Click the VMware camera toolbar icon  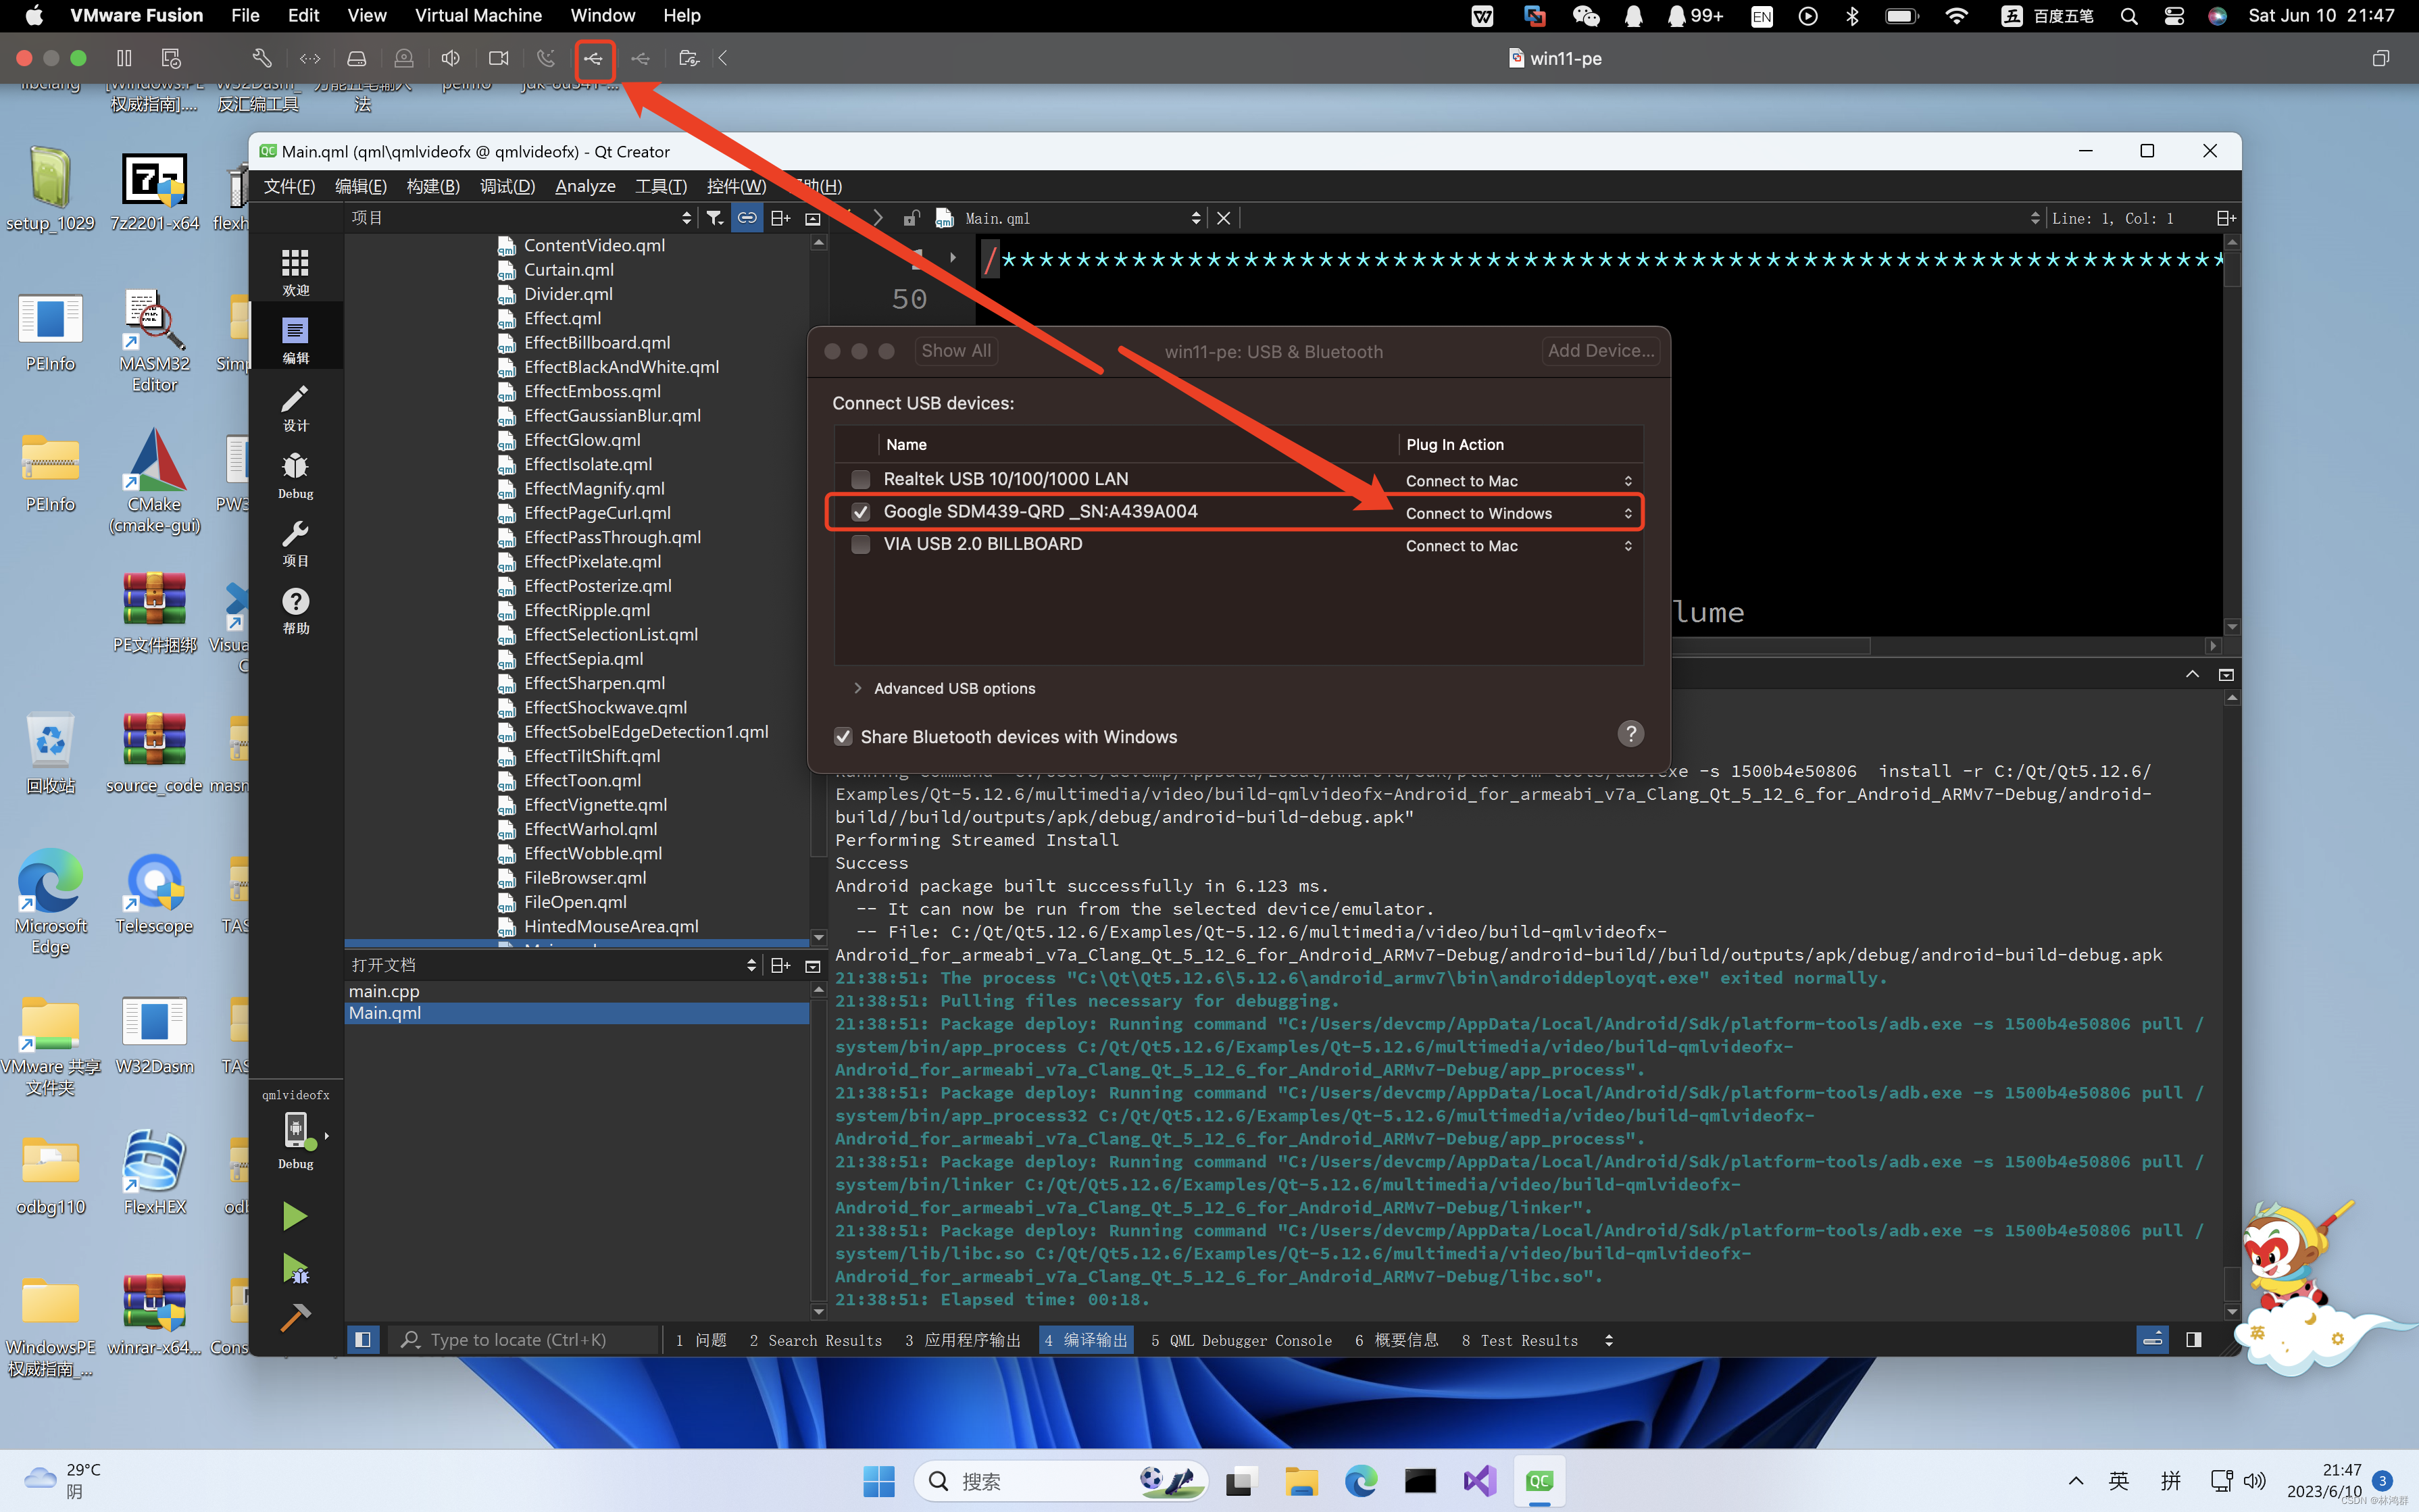[498, 58]
